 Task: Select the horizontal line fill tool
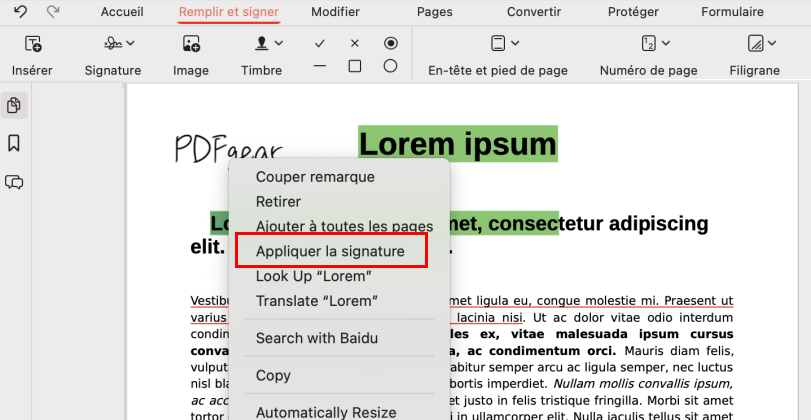tap(320, 66)
